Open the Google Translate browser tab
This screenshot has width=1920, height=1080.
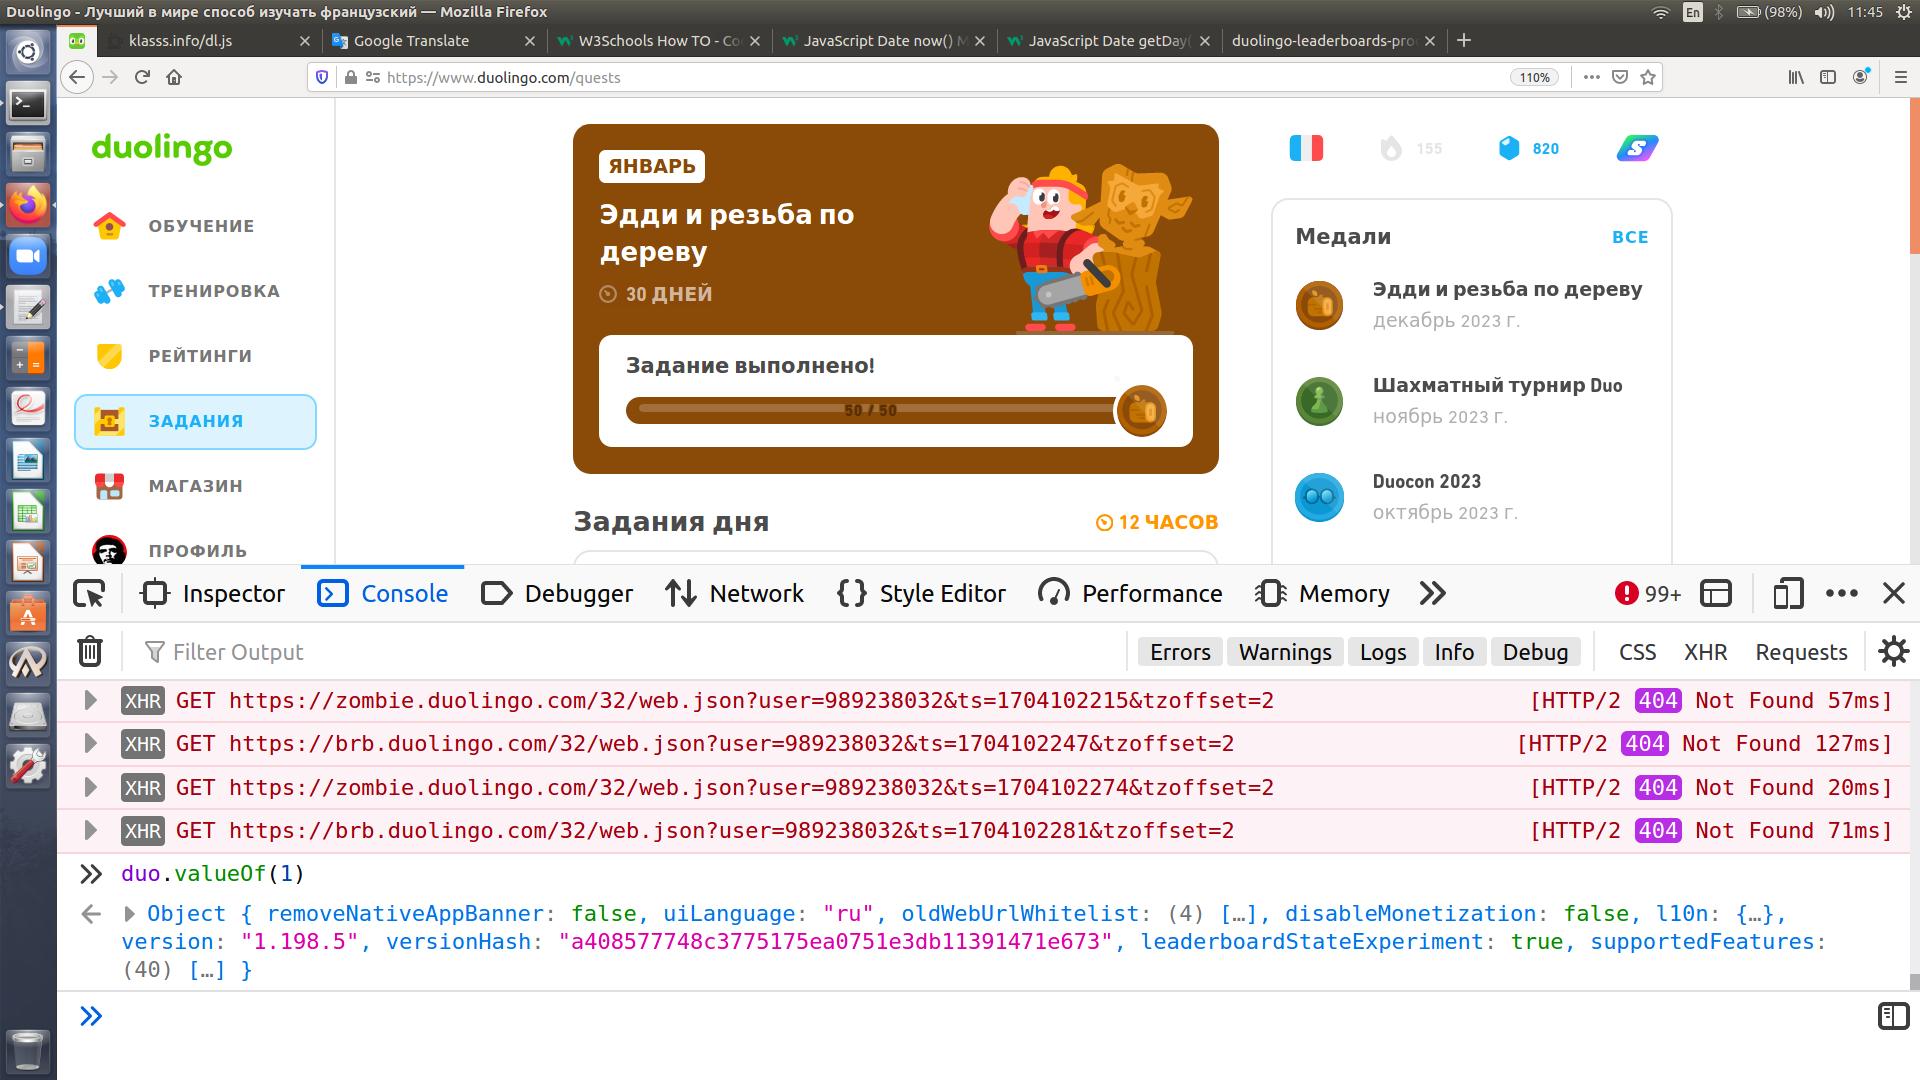(x=411, y=41)
